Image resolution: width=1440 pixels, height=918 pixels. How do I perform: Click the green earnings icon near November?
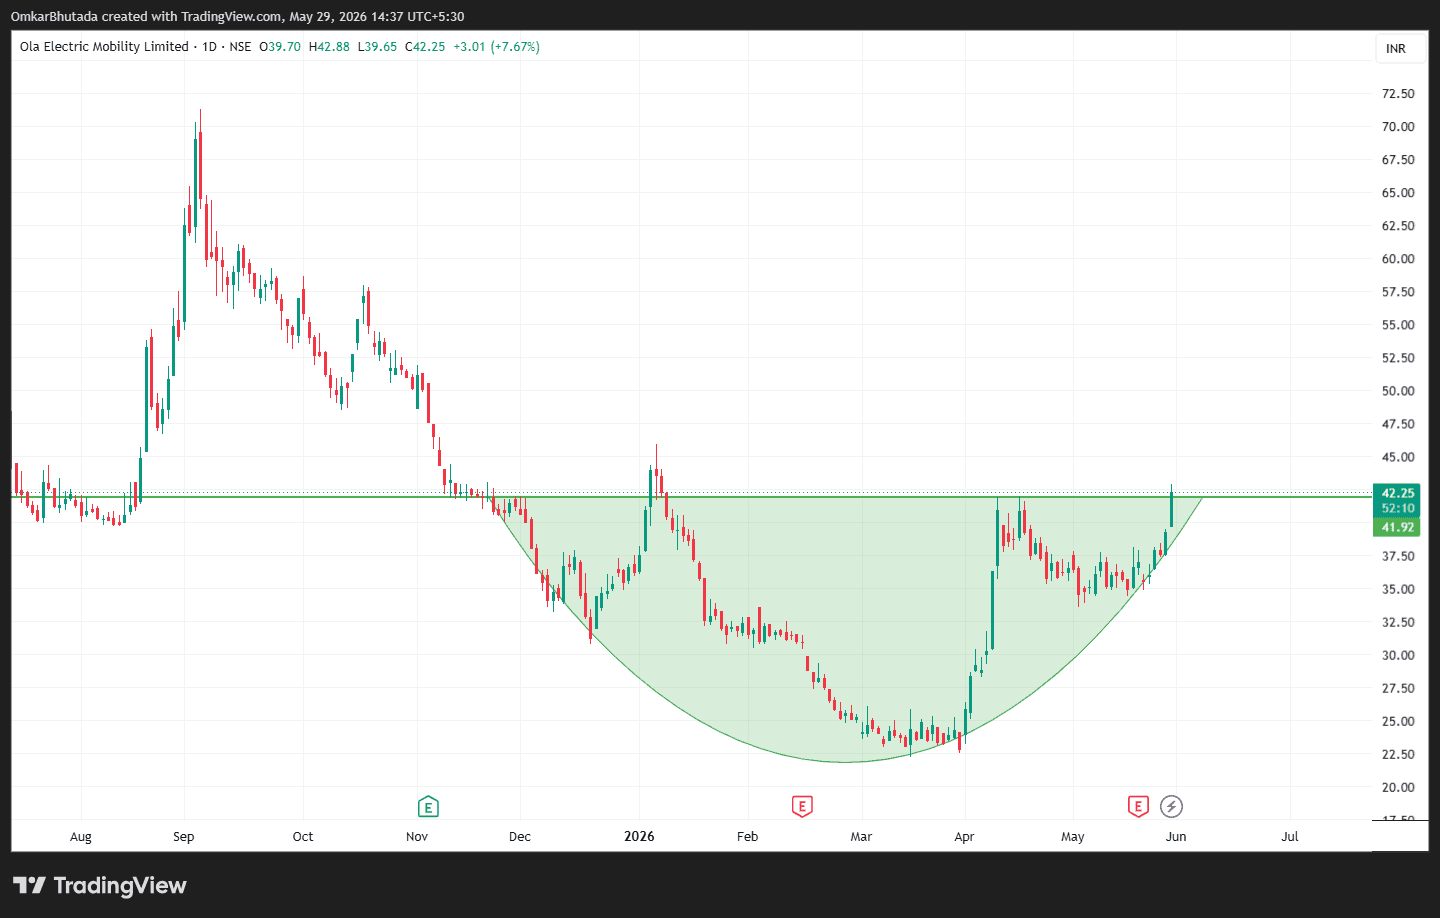428,806
